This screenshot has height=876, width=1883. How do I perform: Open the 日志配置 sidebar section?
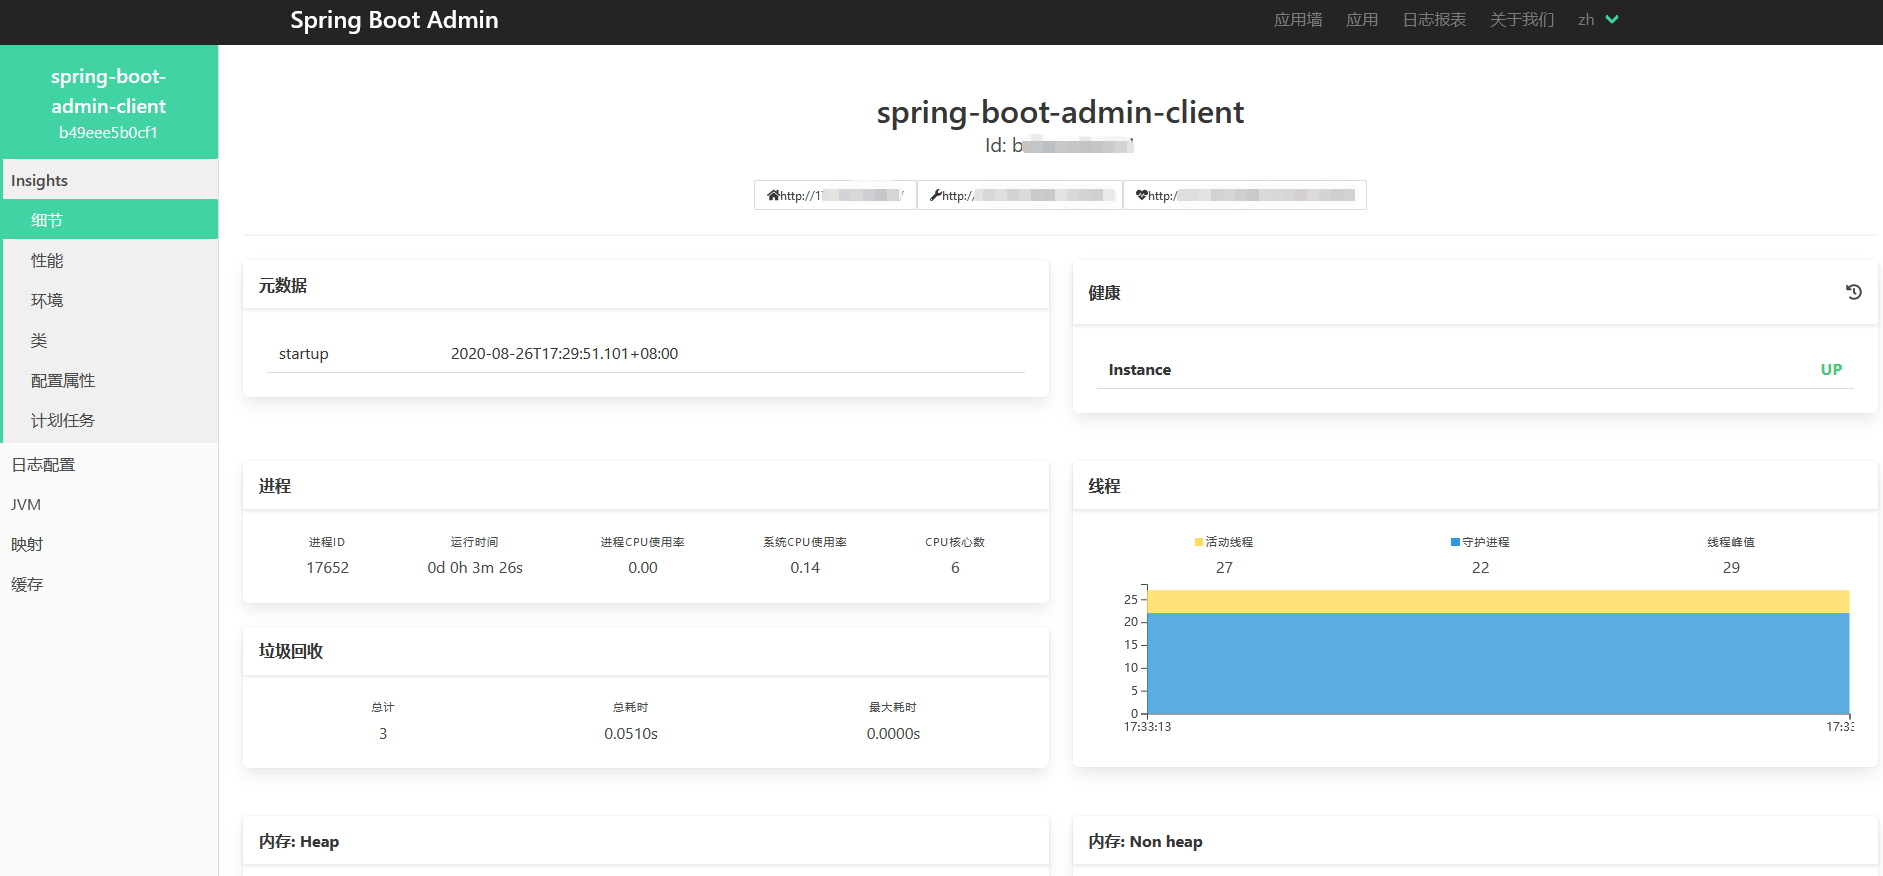[109, 464]
